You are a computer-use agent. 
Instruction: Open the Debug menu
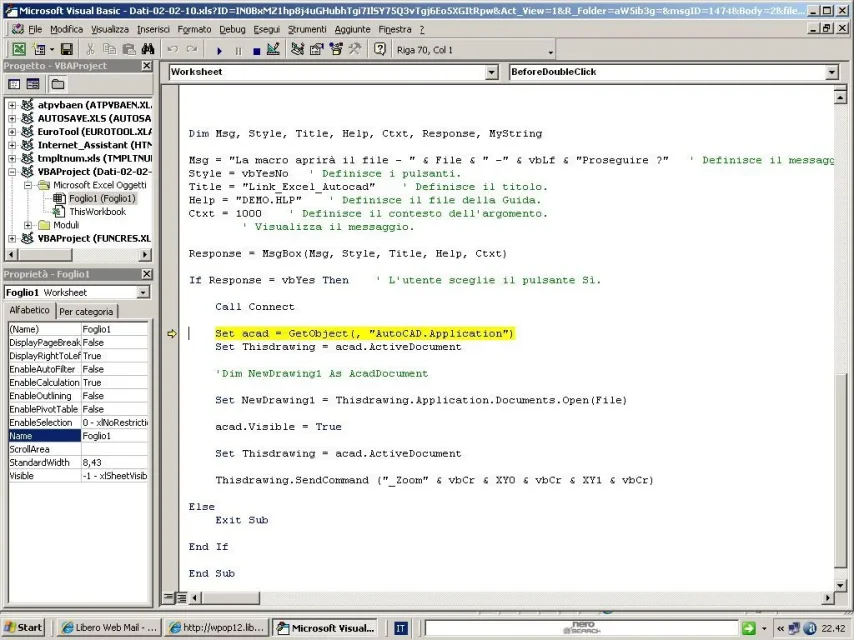coord(232,29)
